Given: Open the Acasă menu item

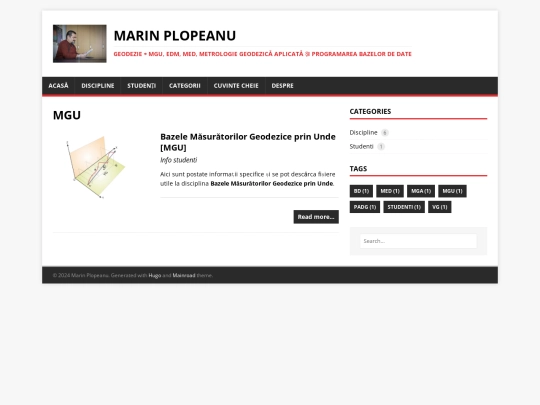Looking at the screenshot, I should click(x=58, y=86).
